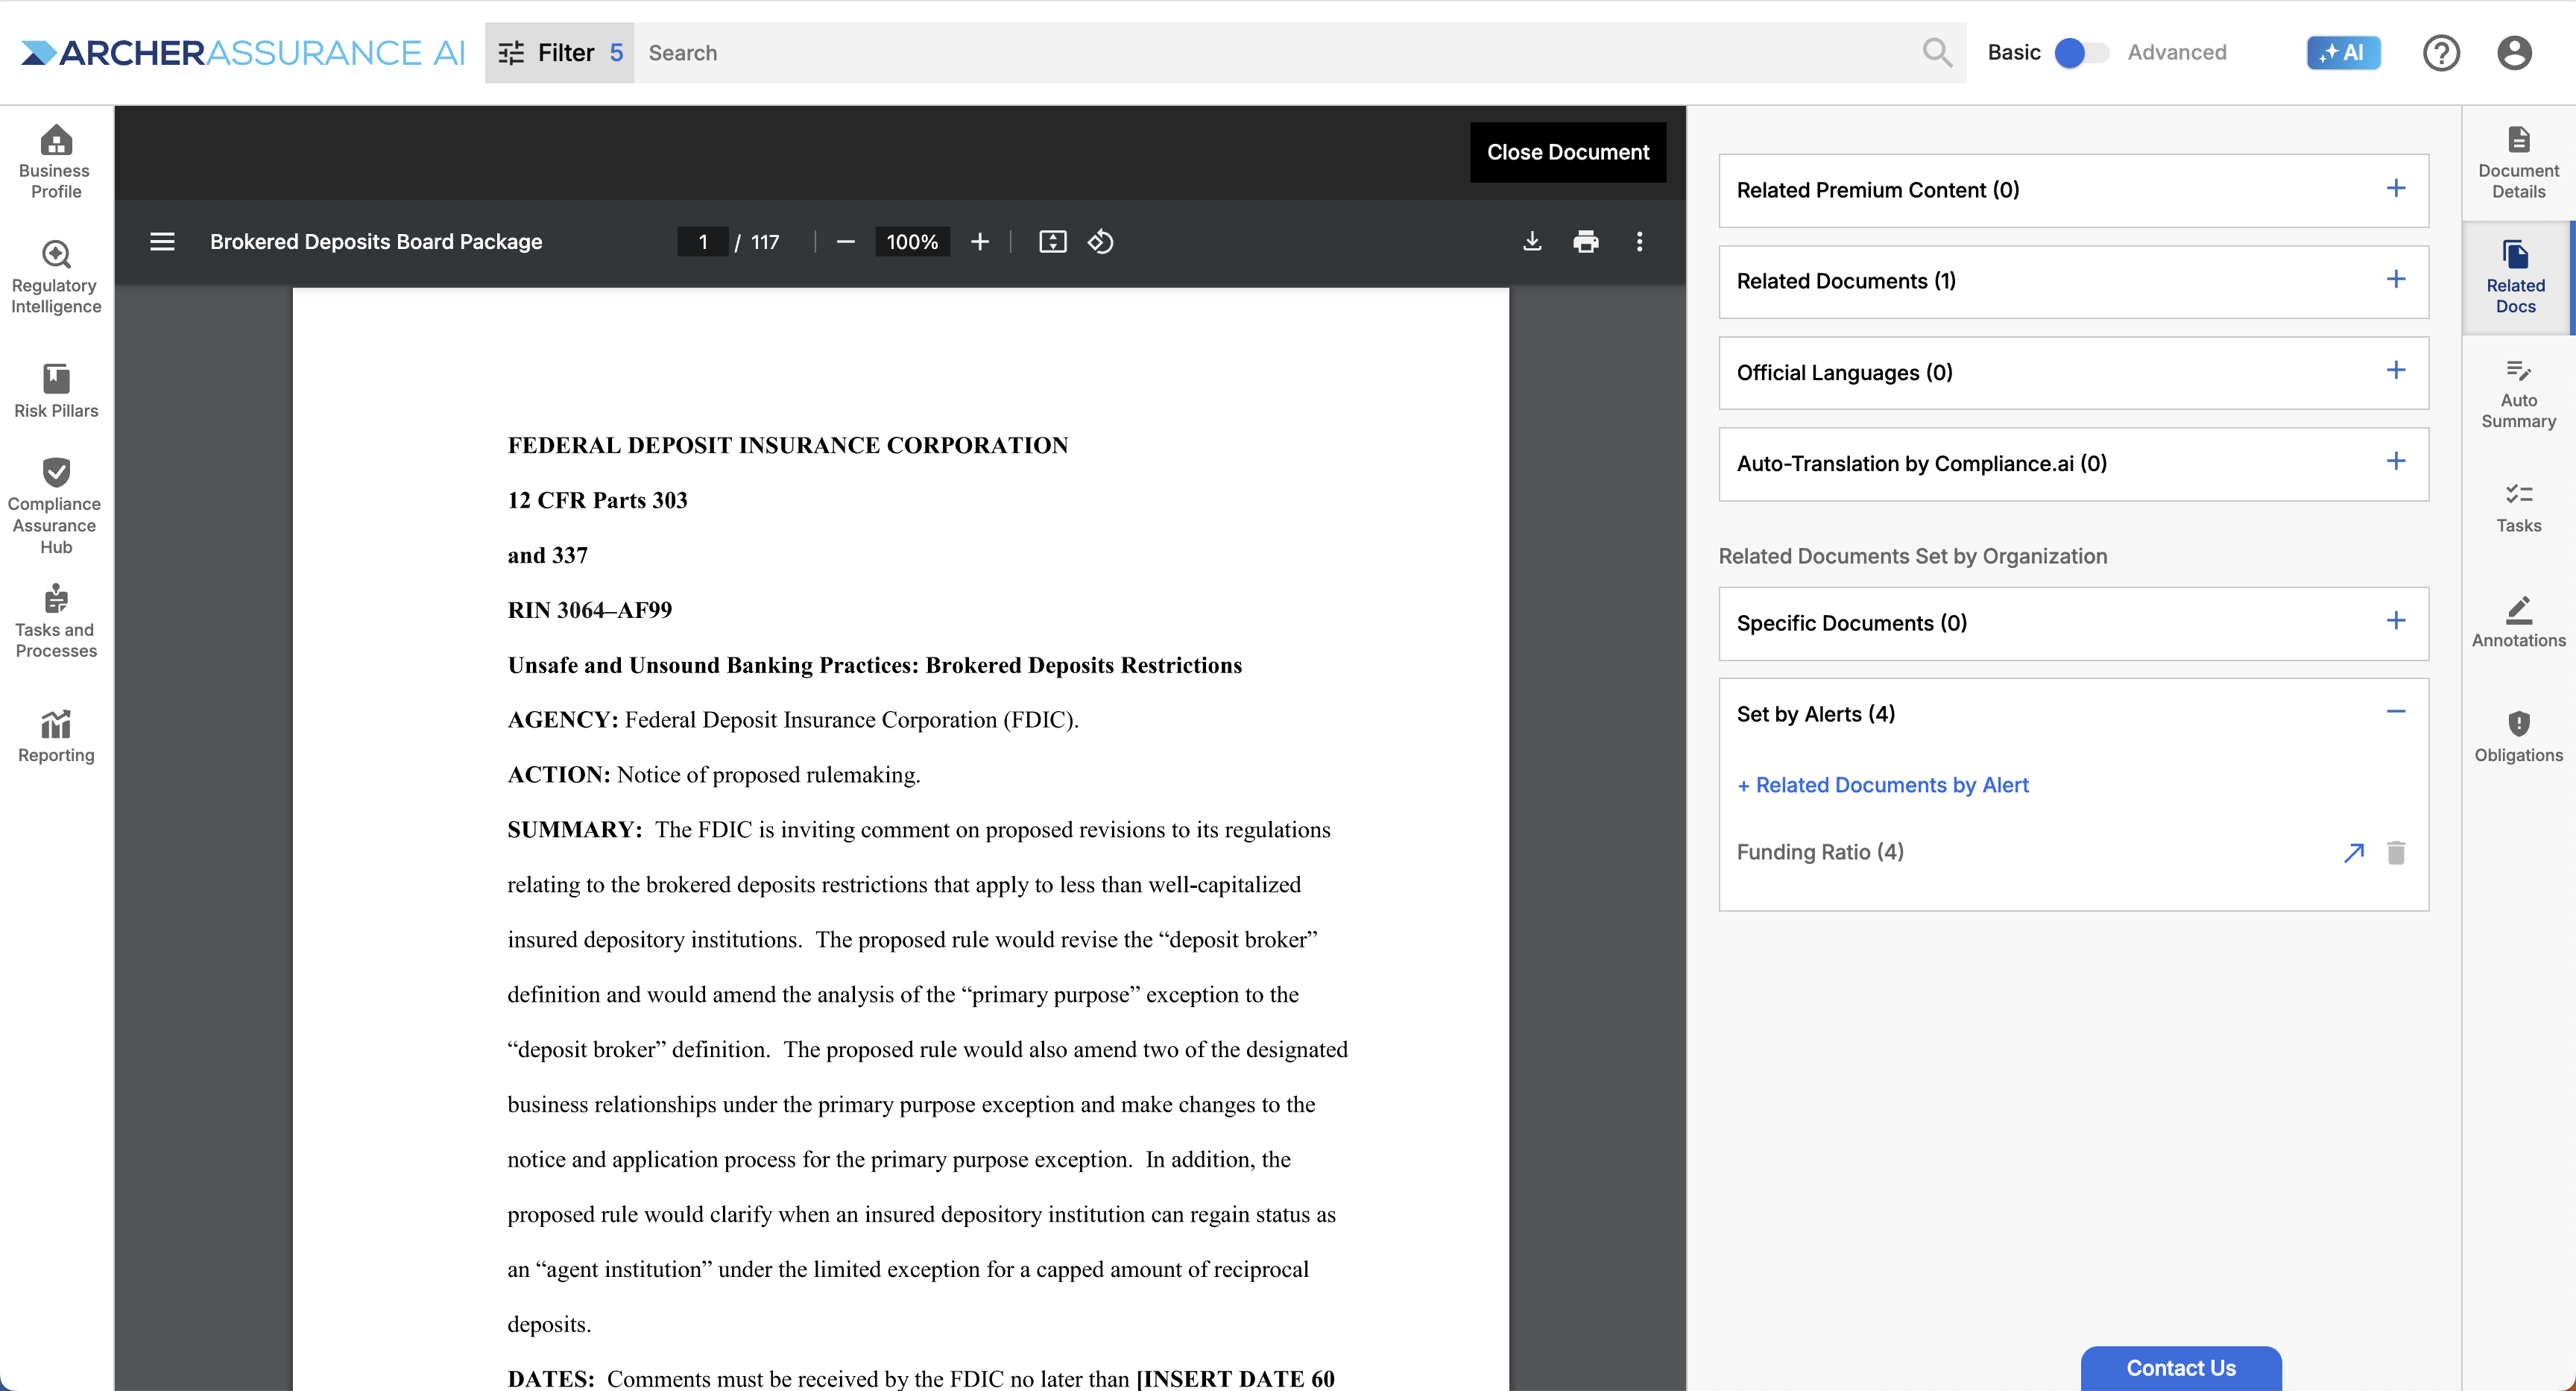Toggle the PDF sidebar hamburger menu

(162, 242)
